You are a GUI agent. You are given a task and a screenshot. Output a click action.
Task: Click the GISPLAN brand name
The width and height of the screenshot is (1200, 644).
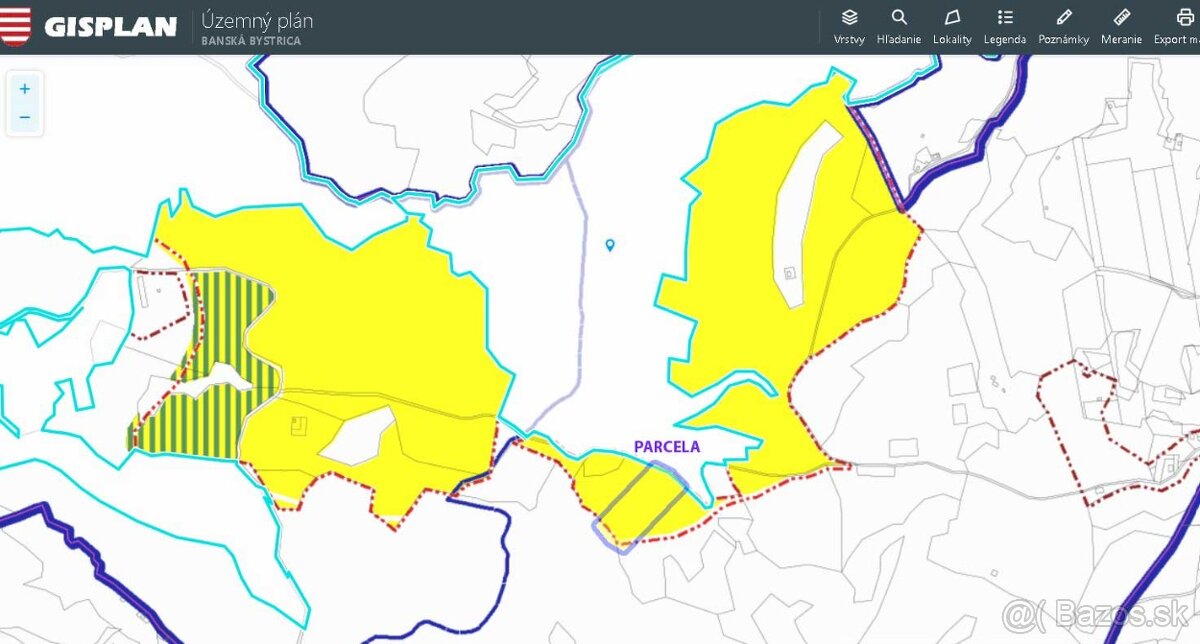(x=110, y=27)
